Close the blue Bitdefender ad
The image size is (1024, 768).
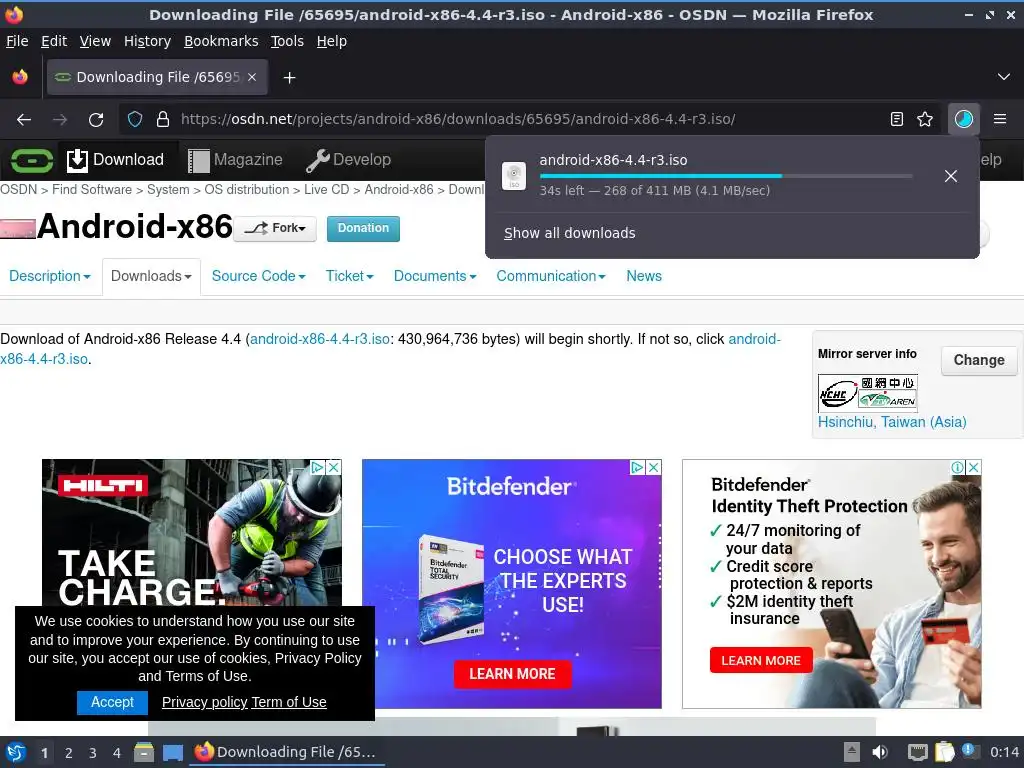click(654, 467)
